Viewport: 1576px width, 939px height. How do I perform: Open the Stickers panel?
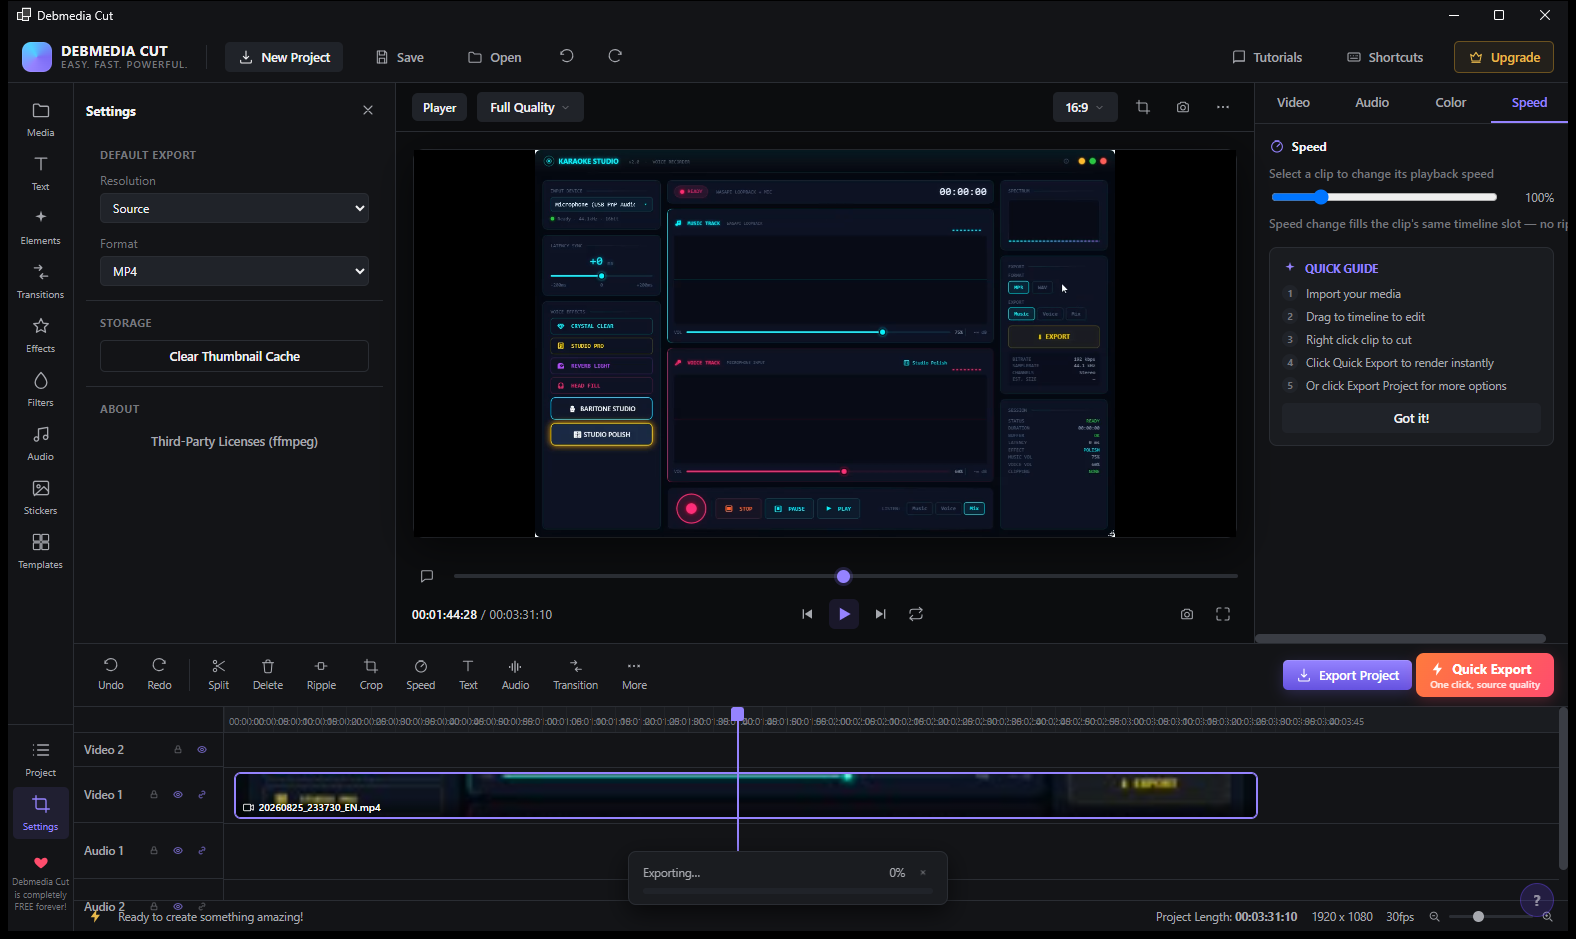pyautogui.click(x=40, y=497)
